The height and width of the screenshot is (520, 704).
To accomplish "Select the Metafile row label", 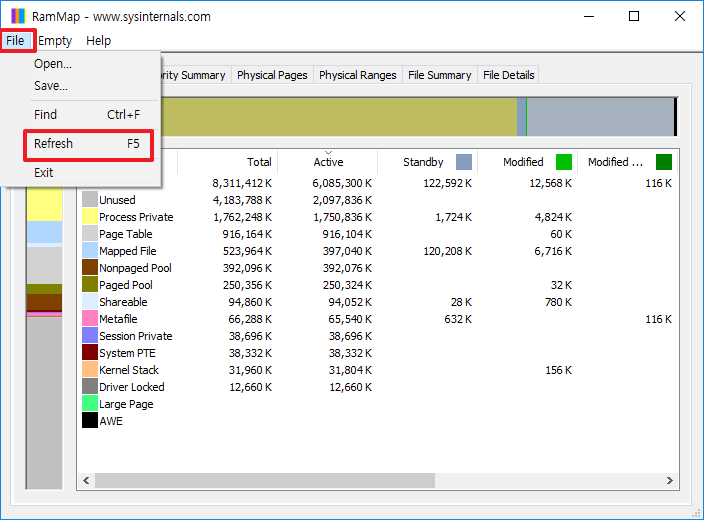I will point(118,319).
